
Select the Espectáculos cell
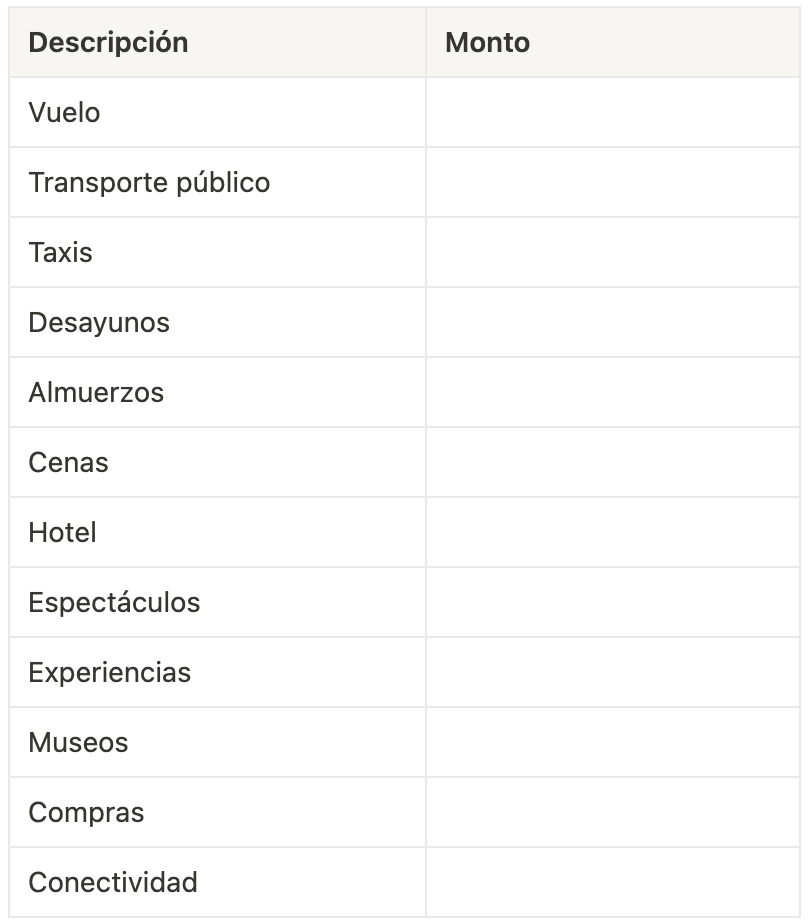point(114,603)
